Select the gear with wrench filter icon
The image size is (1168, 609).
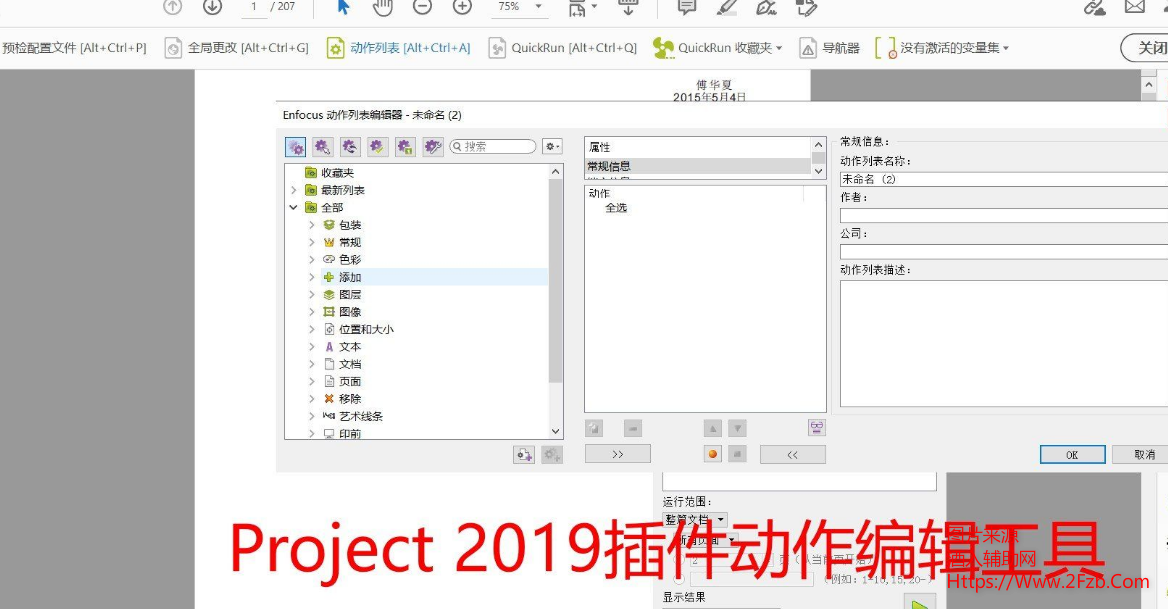(x=433, y=147)
